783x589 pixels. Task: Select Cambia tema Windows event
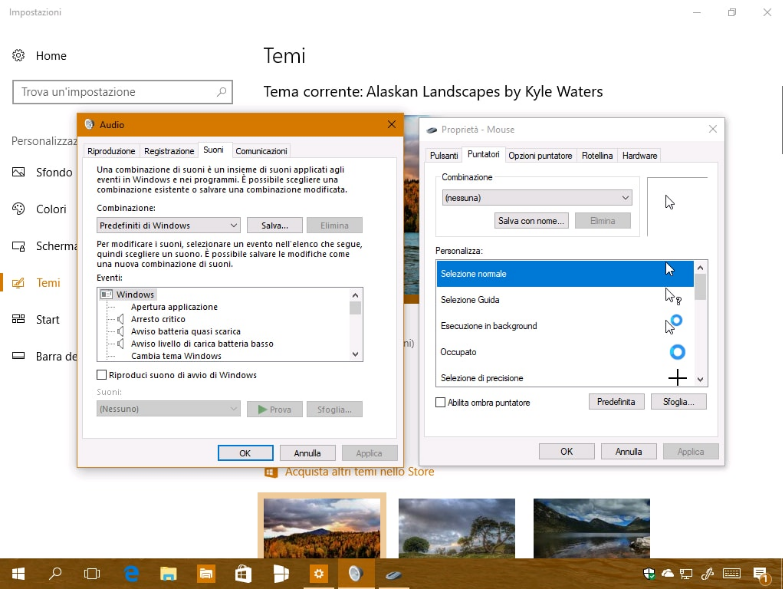[x=176, y=356]
